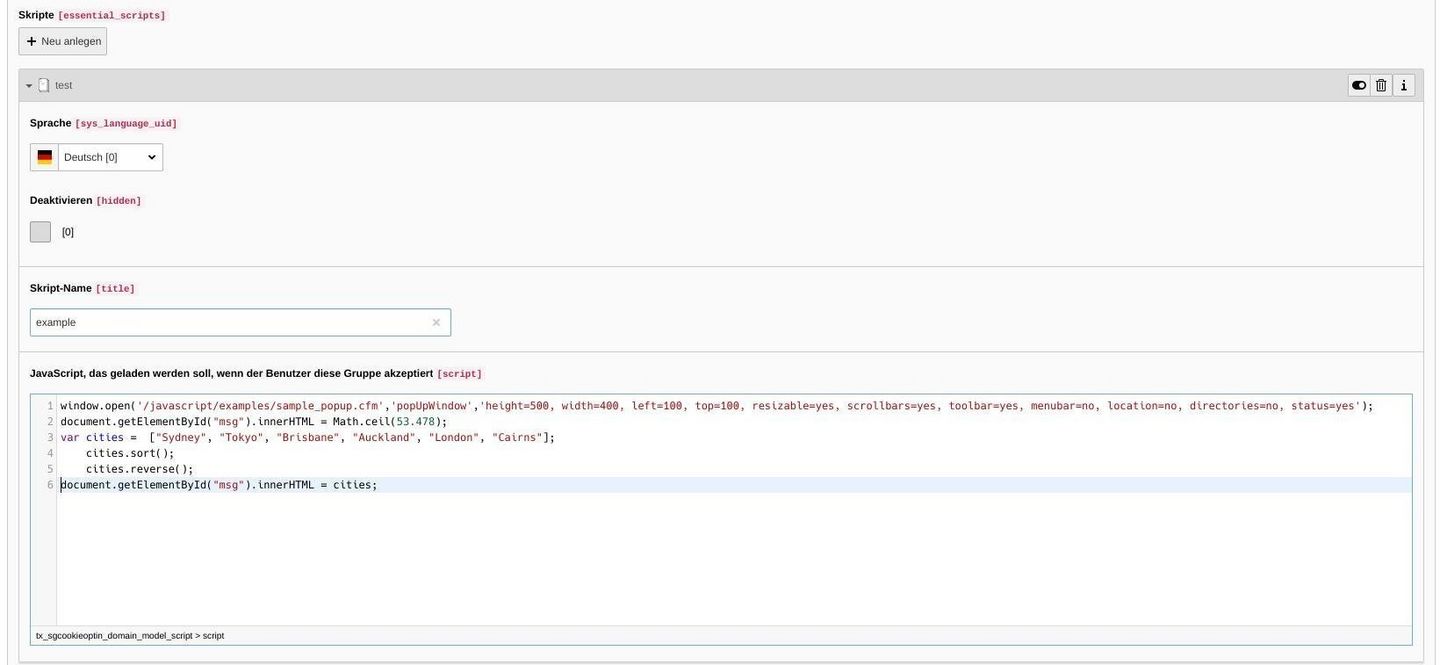Screen dimensions: 1440x665
Task: Click the [script] field tag label
Action: pos(459,374)
